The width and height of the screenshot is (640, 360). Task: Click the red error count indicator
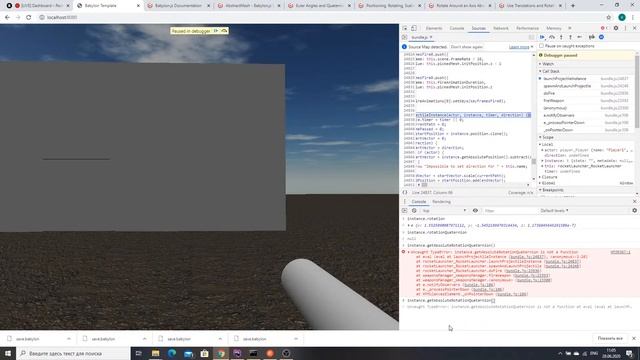(x=604, y=28)
